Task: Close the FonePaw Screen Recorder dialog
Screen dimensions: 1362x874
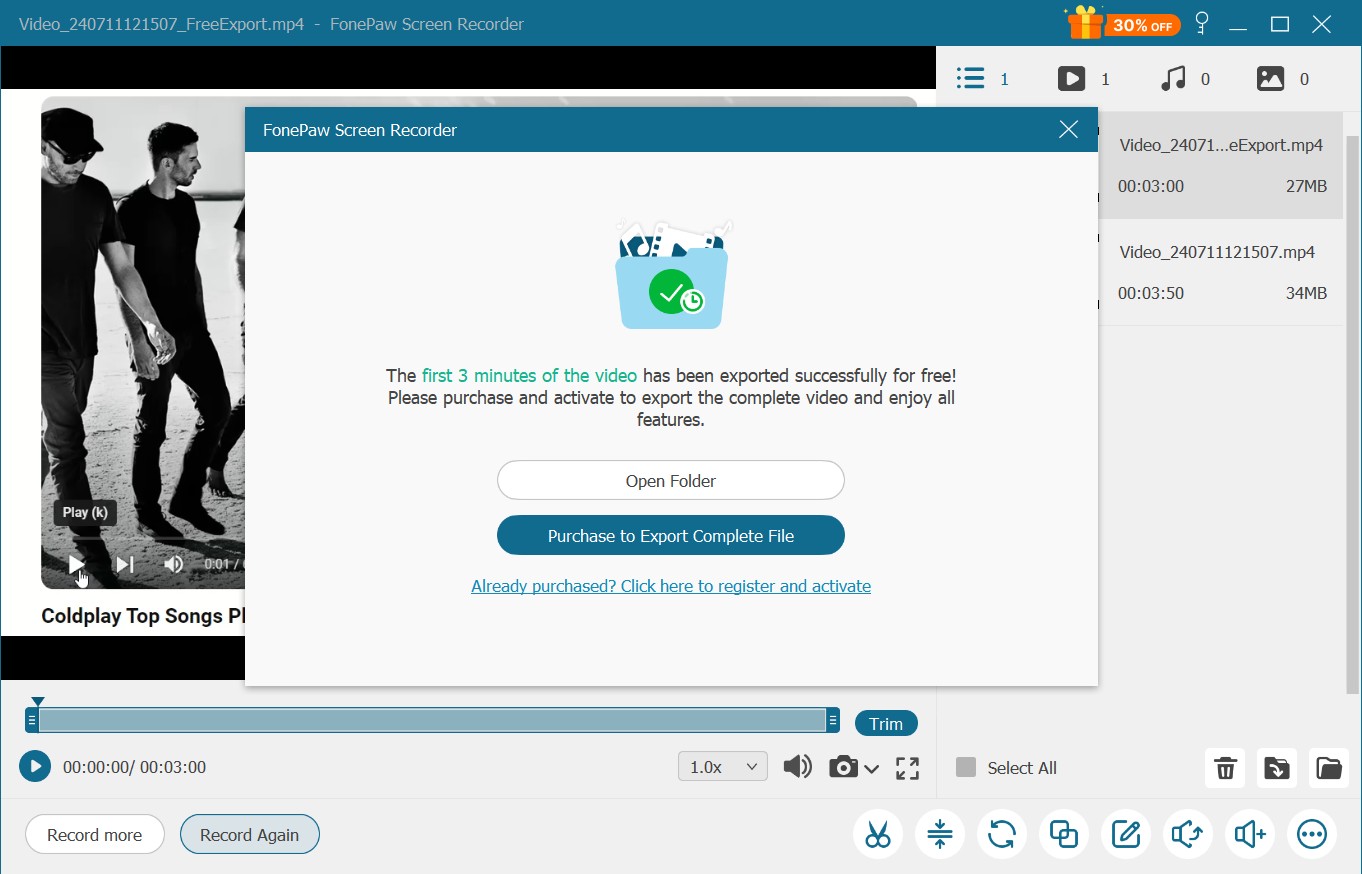Action: pyautogui.click(x=1068, y=130)
